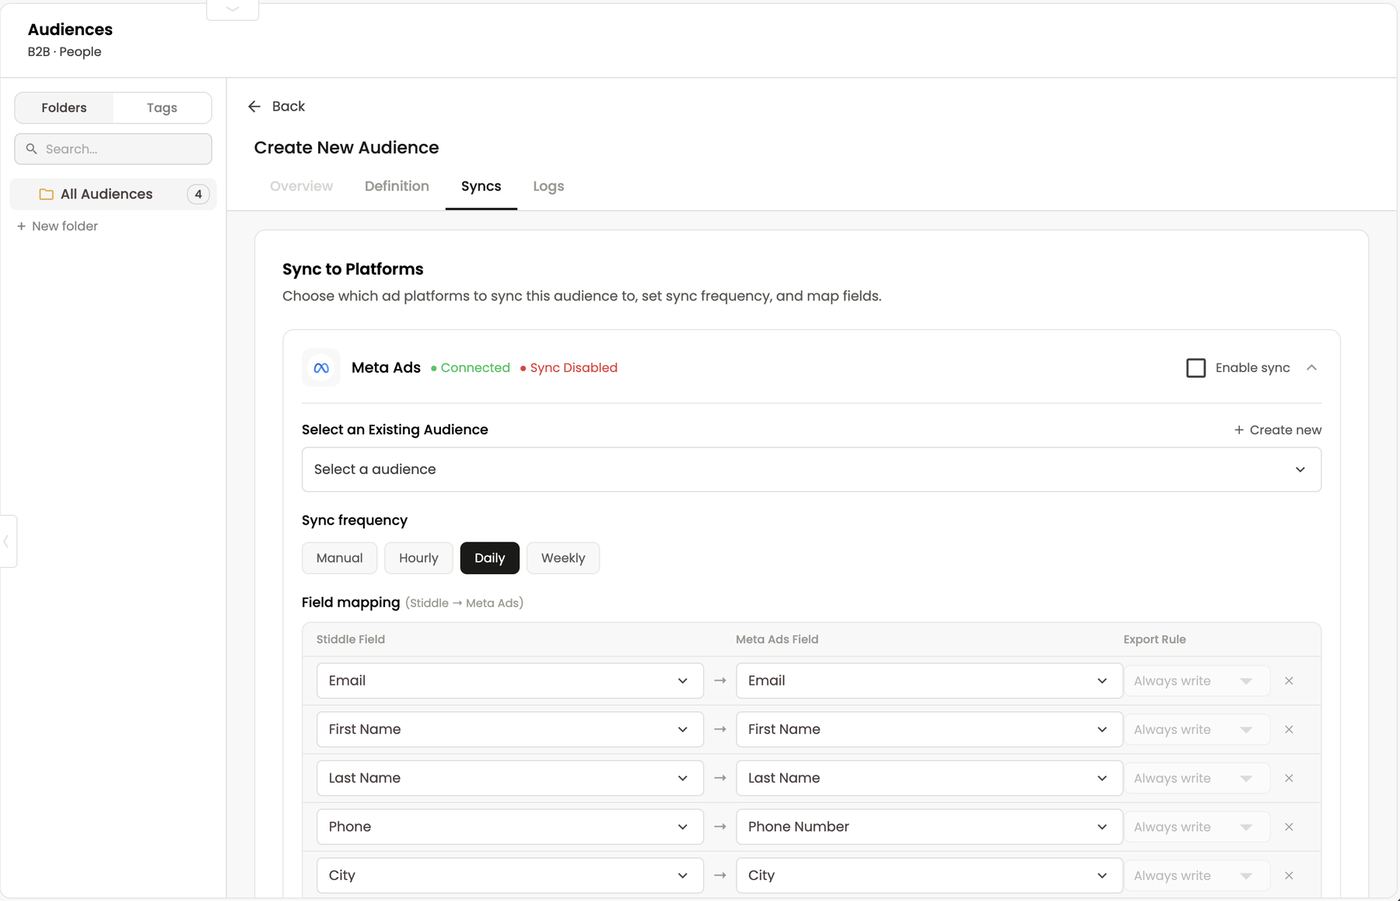The height and width of the screenshot is (901, 1400).
Task: Switch to the Definition tab
Action: (x=397, y=186)
